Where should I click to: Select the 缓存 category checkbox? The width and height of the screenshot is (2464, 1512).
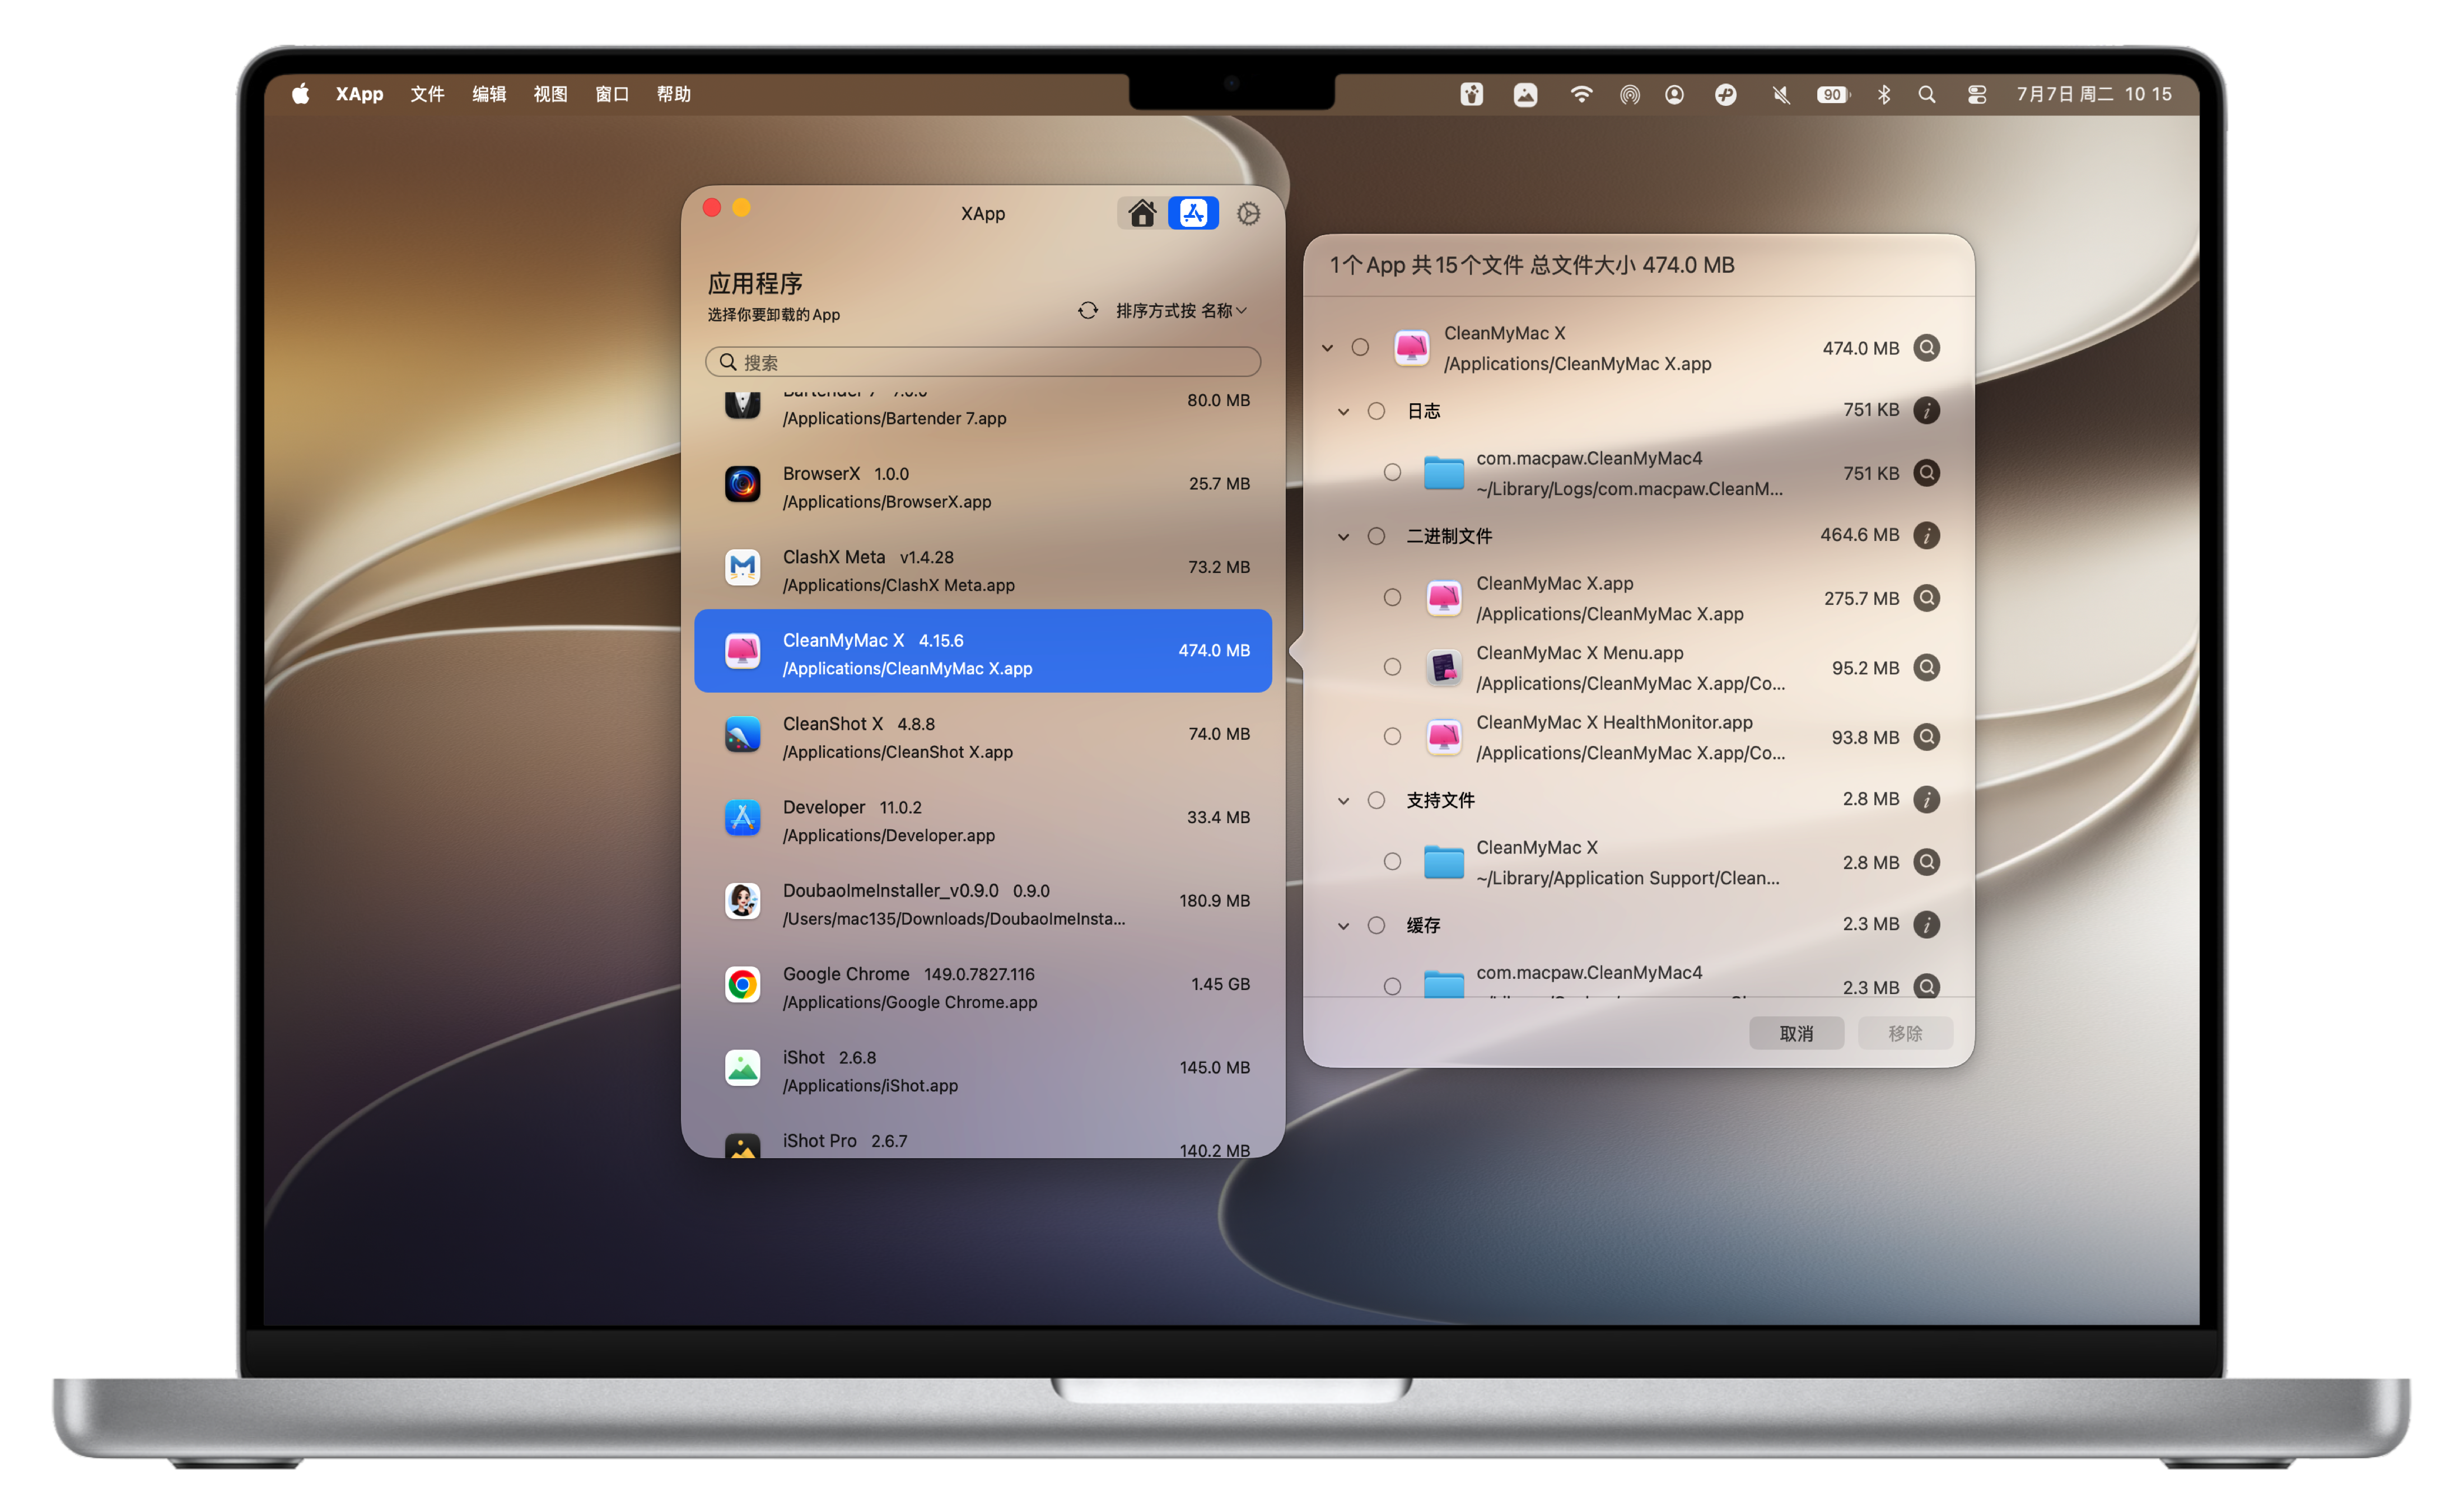(1376, 925)
